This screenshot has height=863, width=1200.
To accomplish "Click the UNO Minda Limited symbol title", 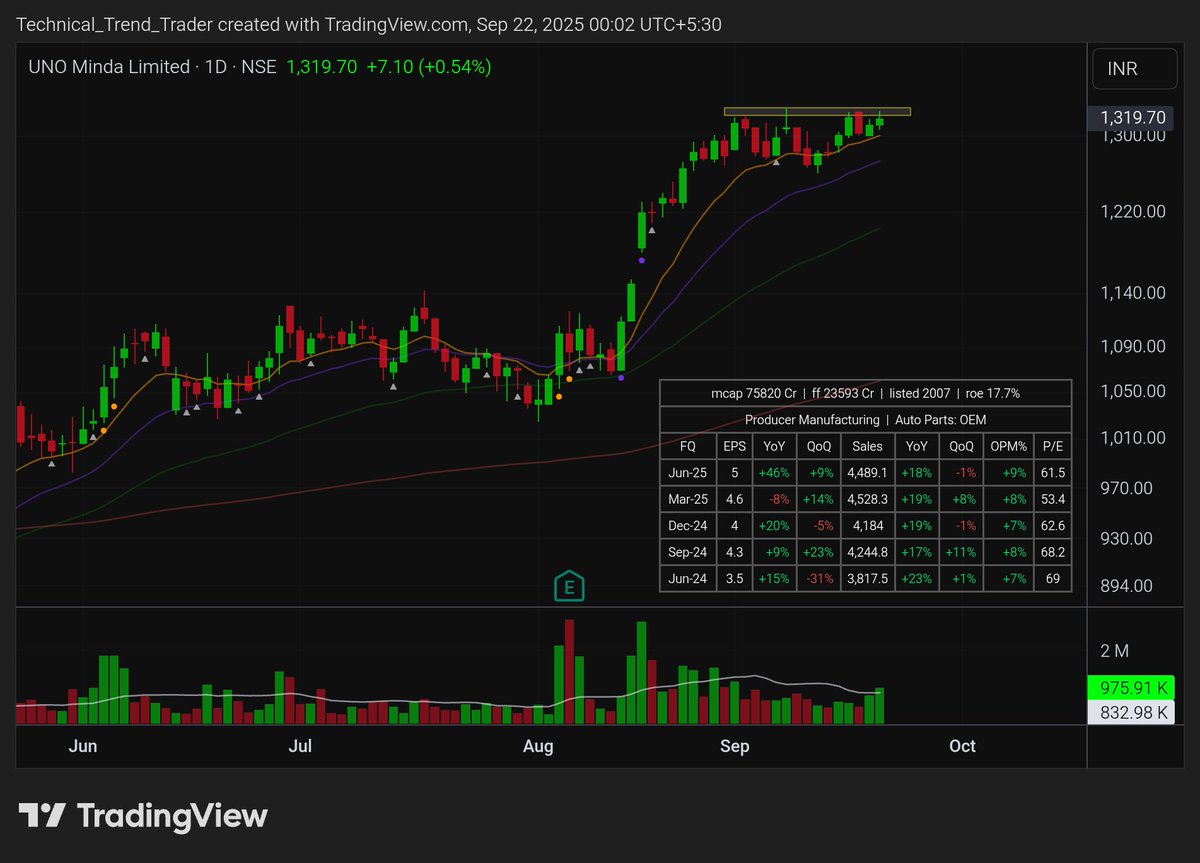I will pos(108,67).
